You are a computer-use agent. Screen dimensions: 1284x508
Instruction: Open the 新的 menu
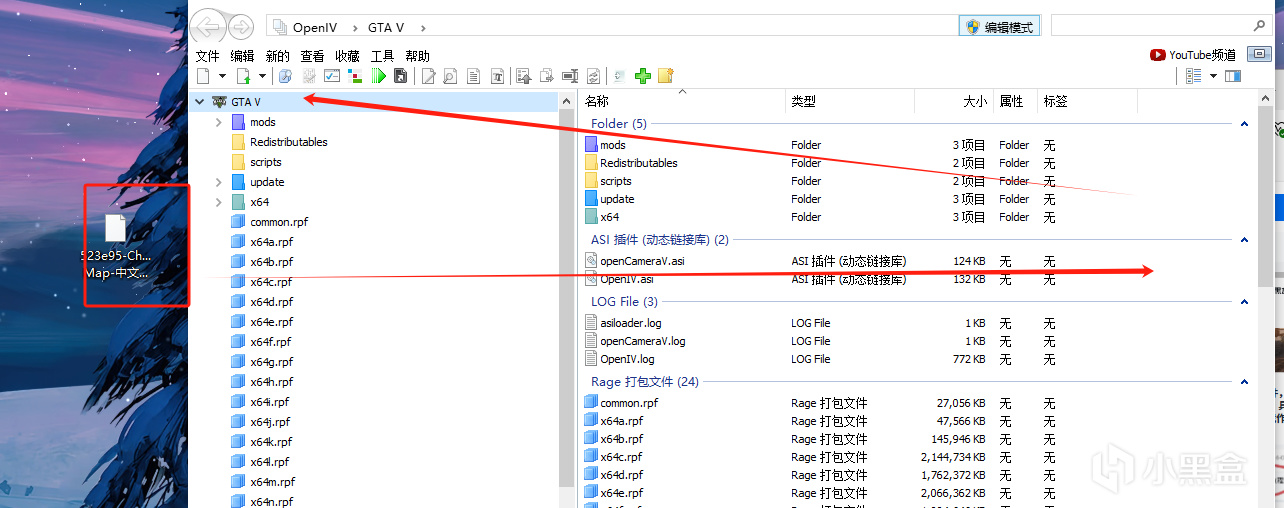point(277,56)
